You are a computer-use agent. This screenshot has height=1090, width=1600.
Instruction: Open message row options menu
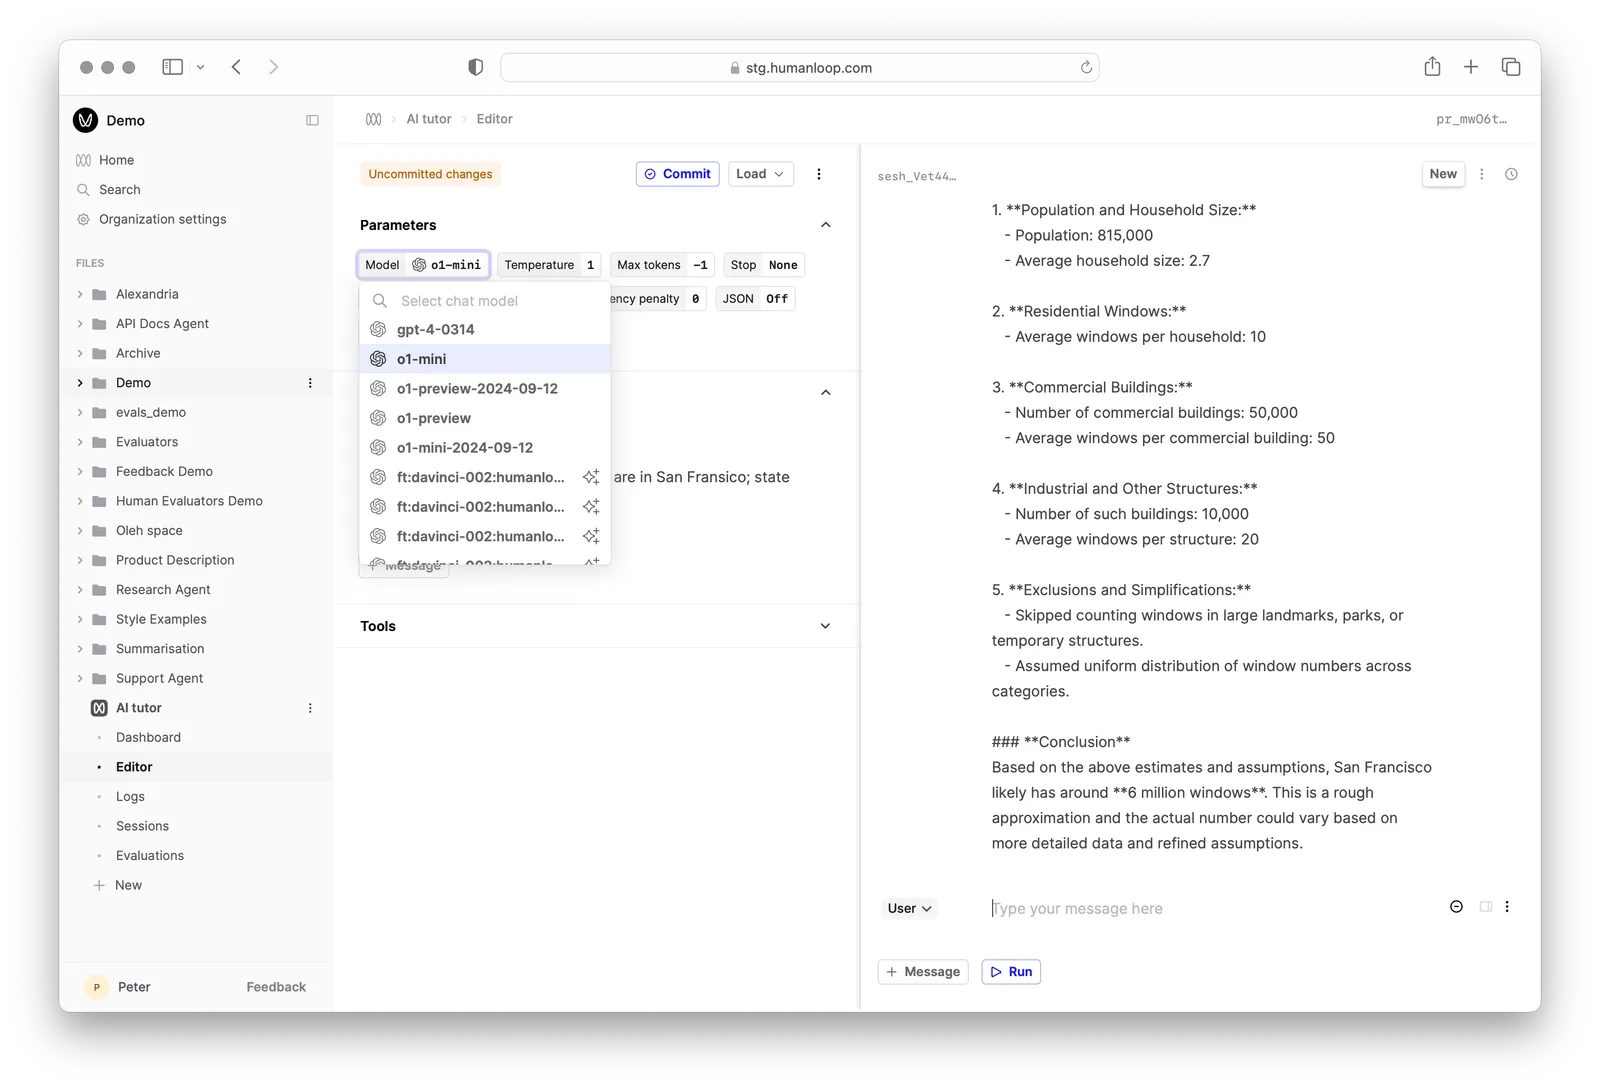(1507, 907)
